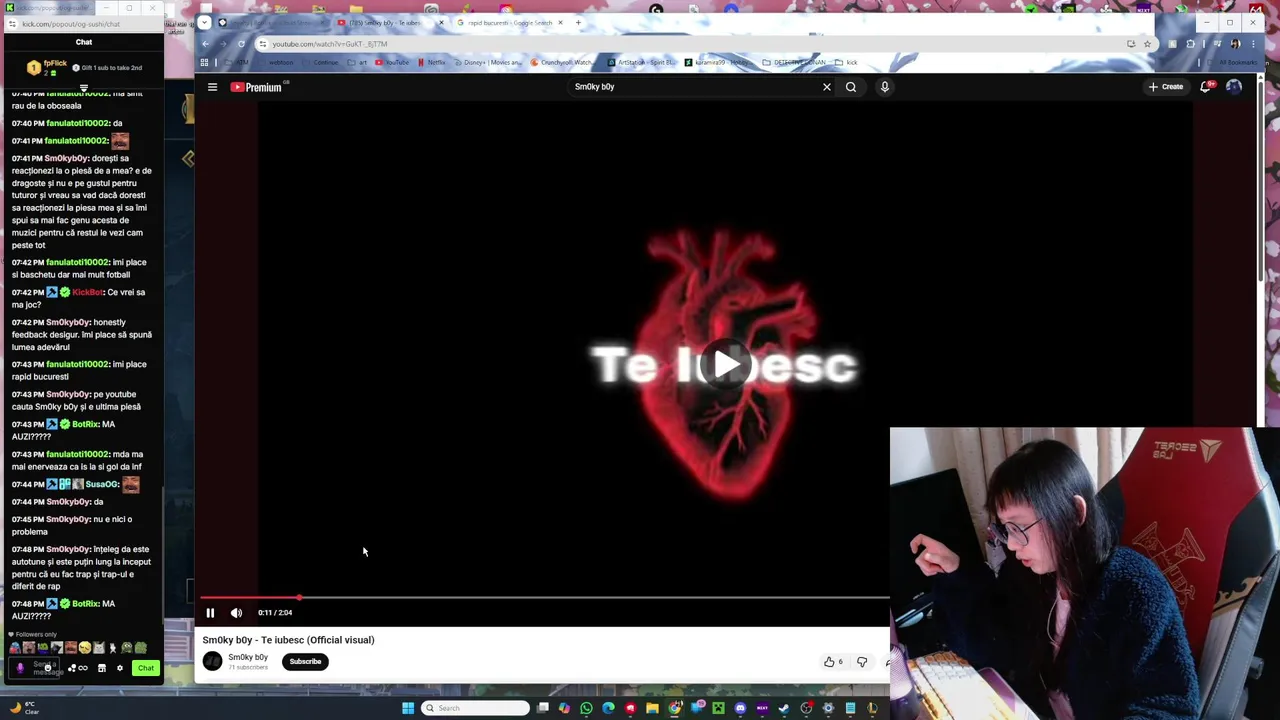Open the kick bookmark folder
This screenshot has height=720, width=1280.
846,62
